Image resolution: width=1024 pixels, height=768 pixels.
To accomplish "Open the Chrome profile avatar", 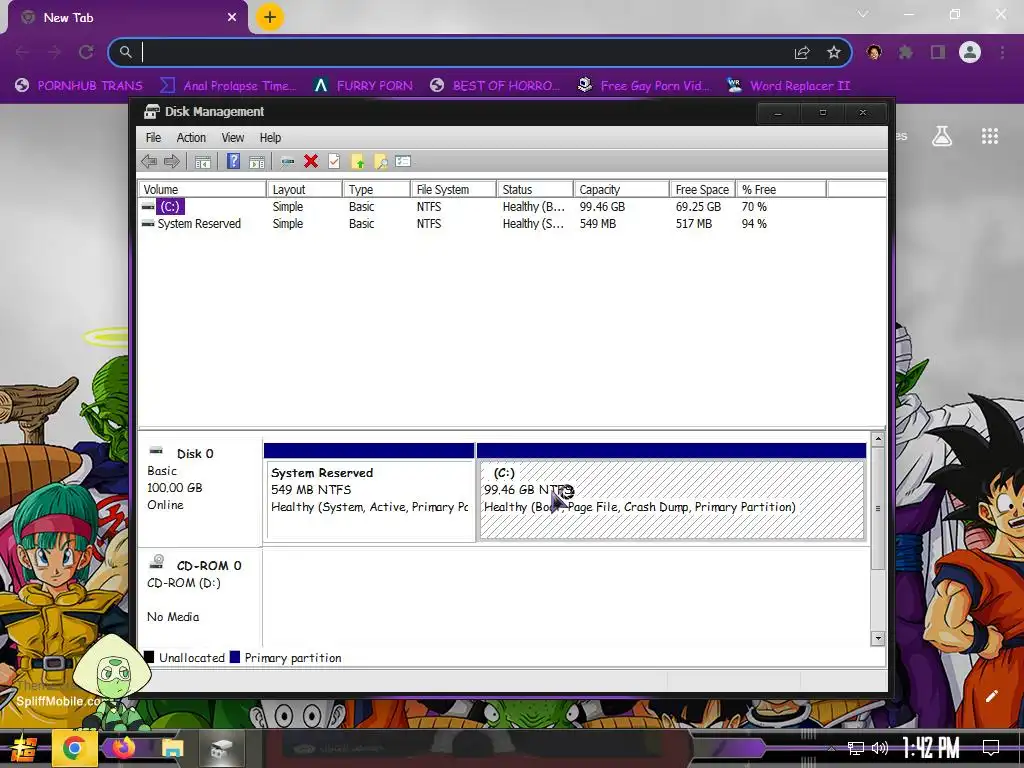I will click(970, 52).
